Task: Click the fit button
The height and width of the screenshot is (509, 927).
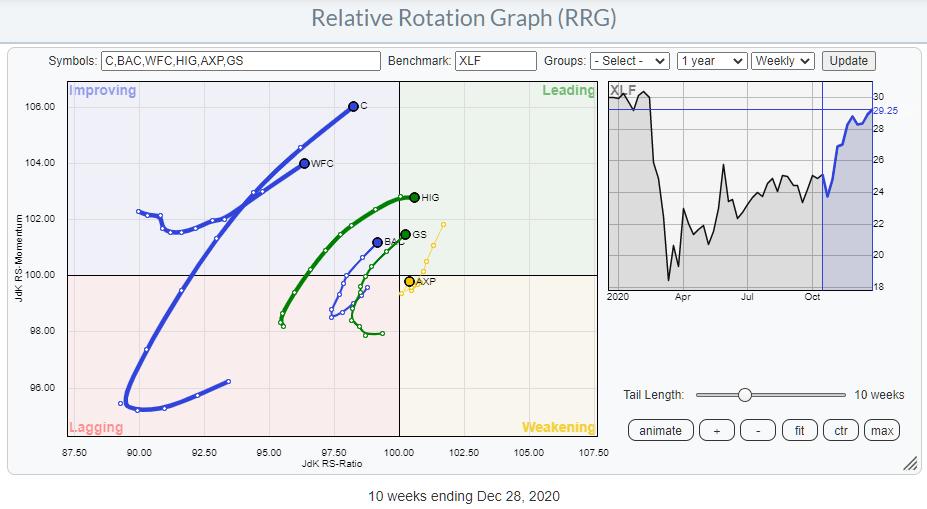Action: (799, 430)
